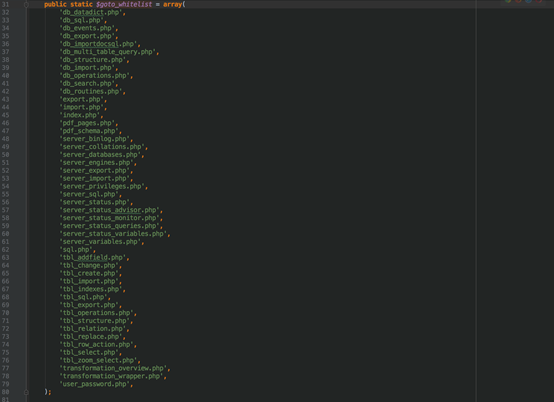Open file in Safari browser icon
Image resolution: width=554 pixels, height=402 pixels.
[529, 1]
